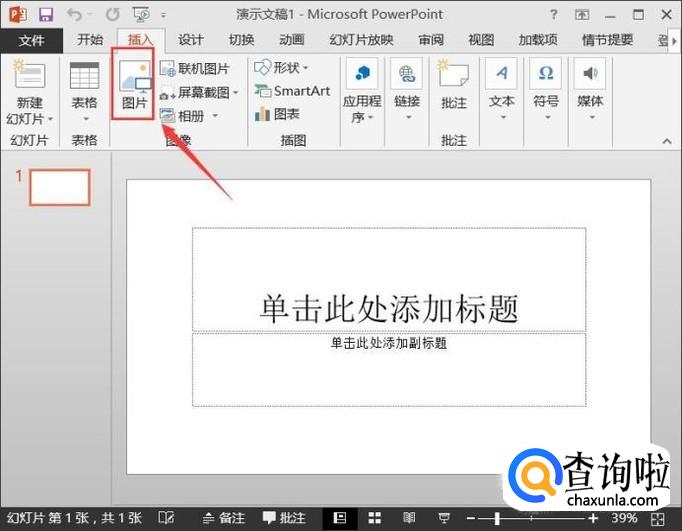
Task: Open the 设计 (Design) tab
Action: (191, 40)
